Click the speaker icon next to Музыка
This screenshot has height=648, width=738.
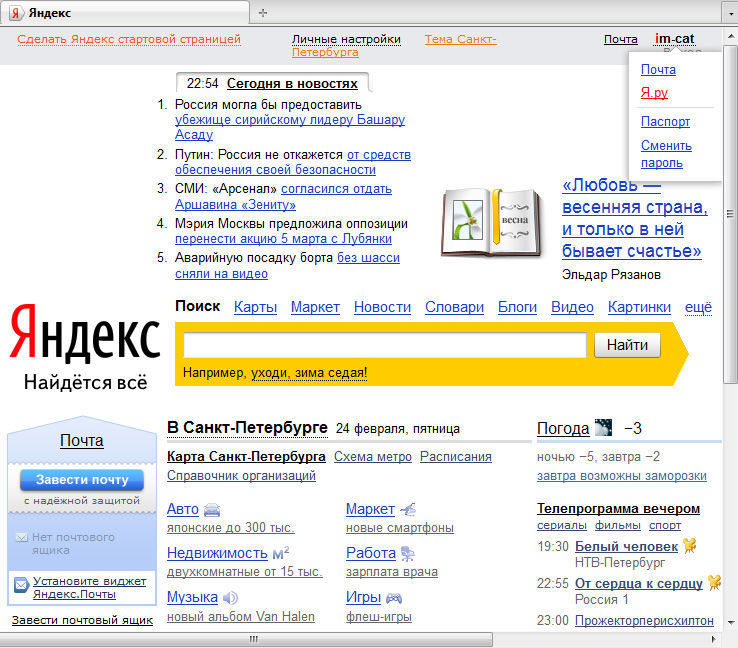[x=230, y=598]
